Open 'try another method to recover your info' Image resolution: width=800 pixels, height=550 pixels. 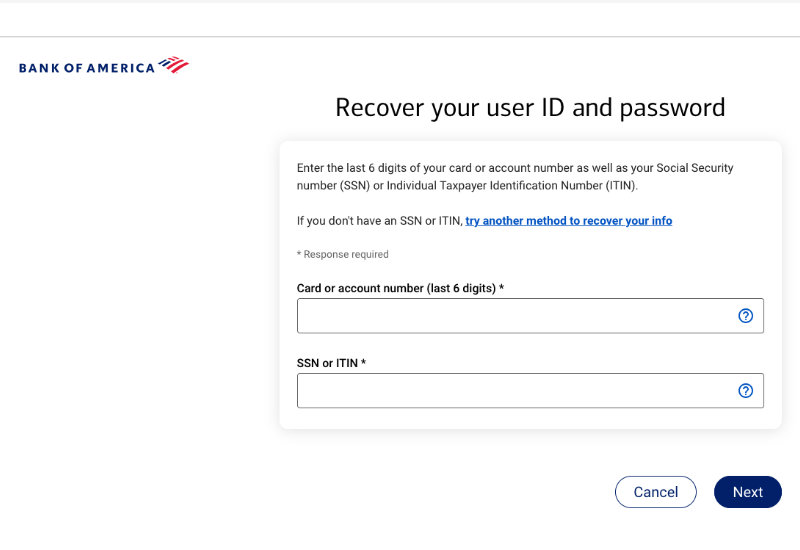tap(568, 221)
